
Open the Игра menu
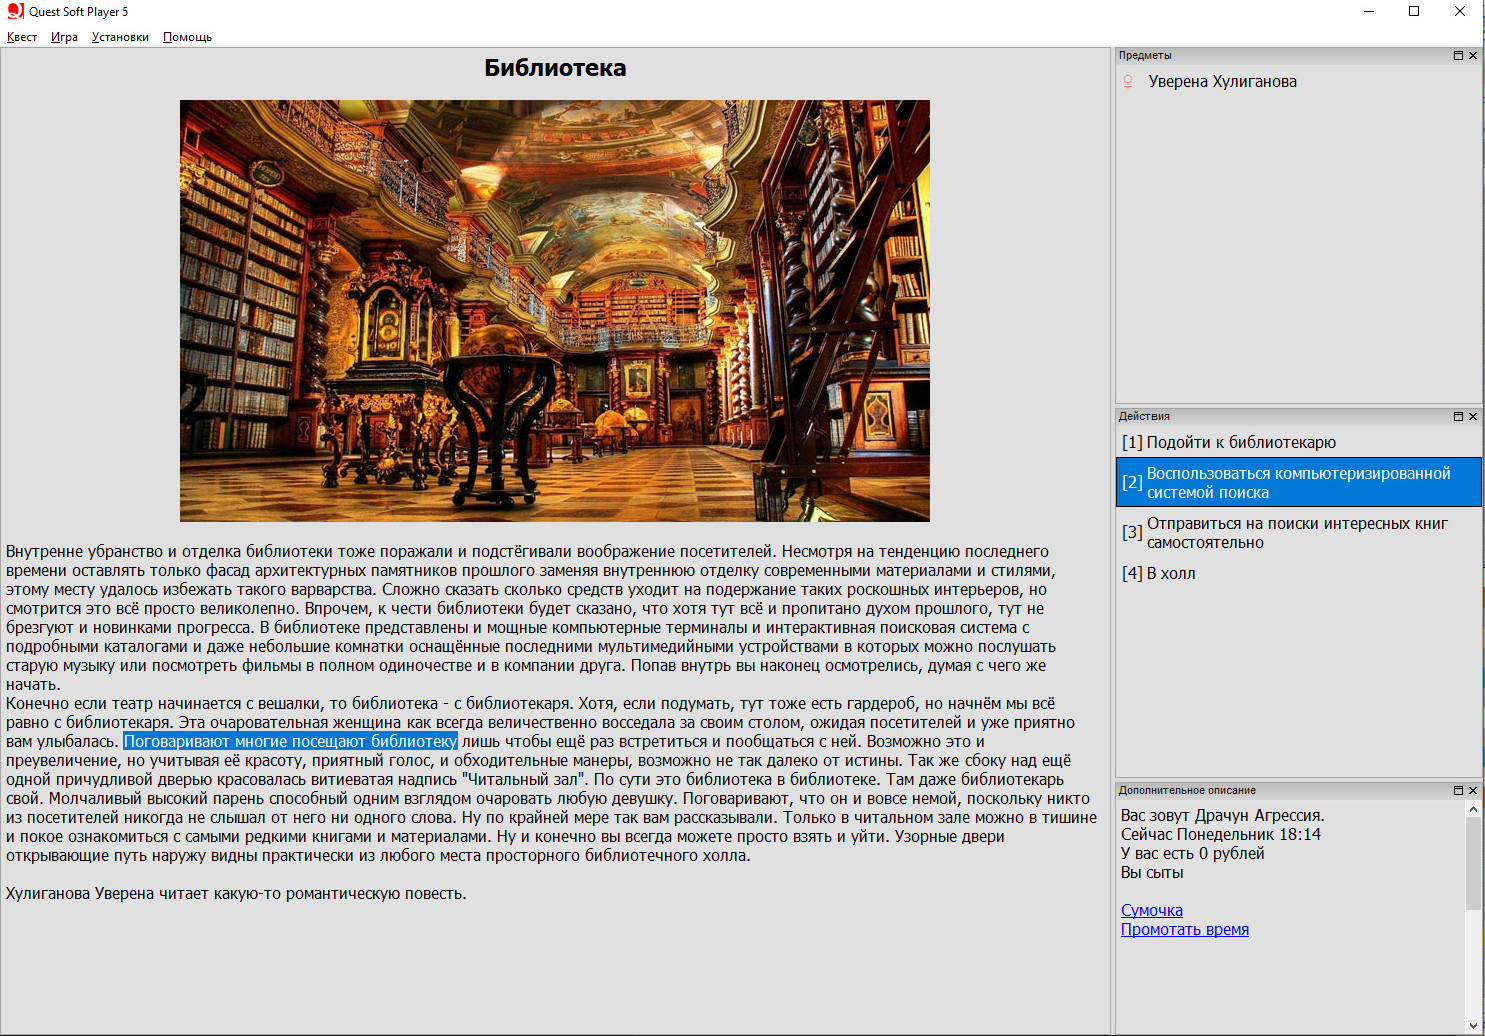[64, 37]
